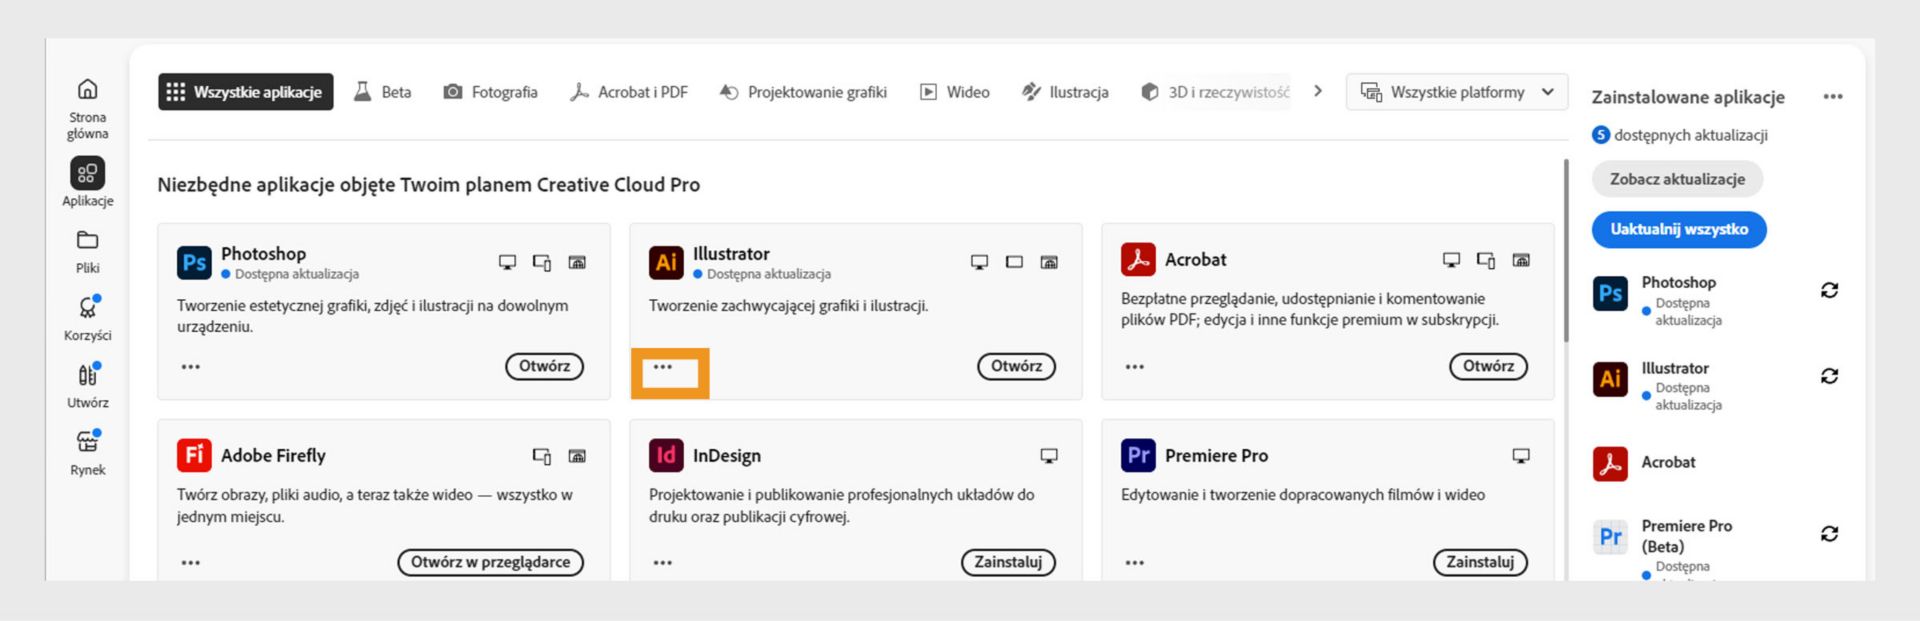This screenshot has height=621, width=1920.
Task: Click the Uaktualnij wszystko button
Action: 1678,229
